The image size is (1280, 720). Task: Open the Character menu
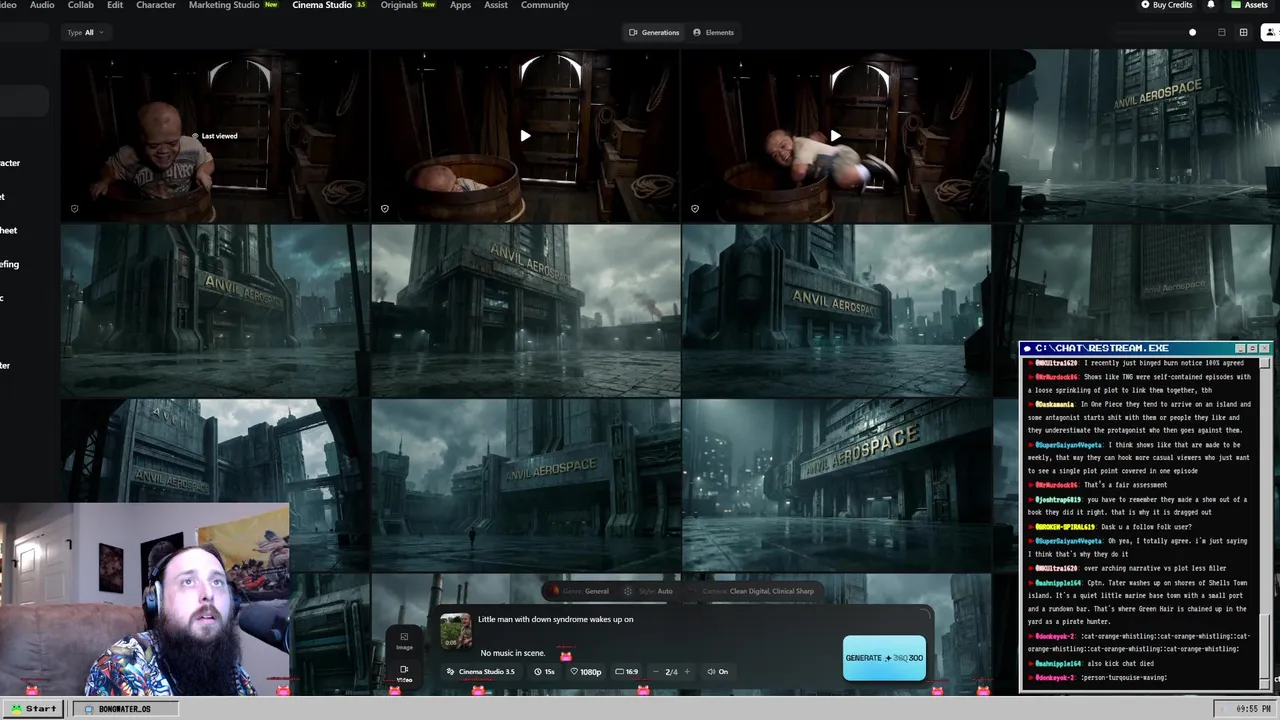pos(155,5)
